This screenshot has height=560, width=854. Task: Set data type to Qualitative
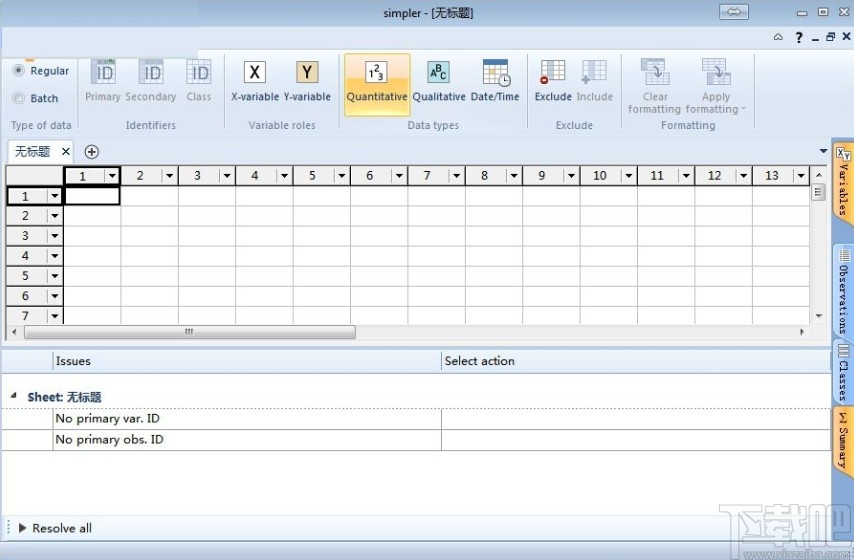[x=439, y=73]
